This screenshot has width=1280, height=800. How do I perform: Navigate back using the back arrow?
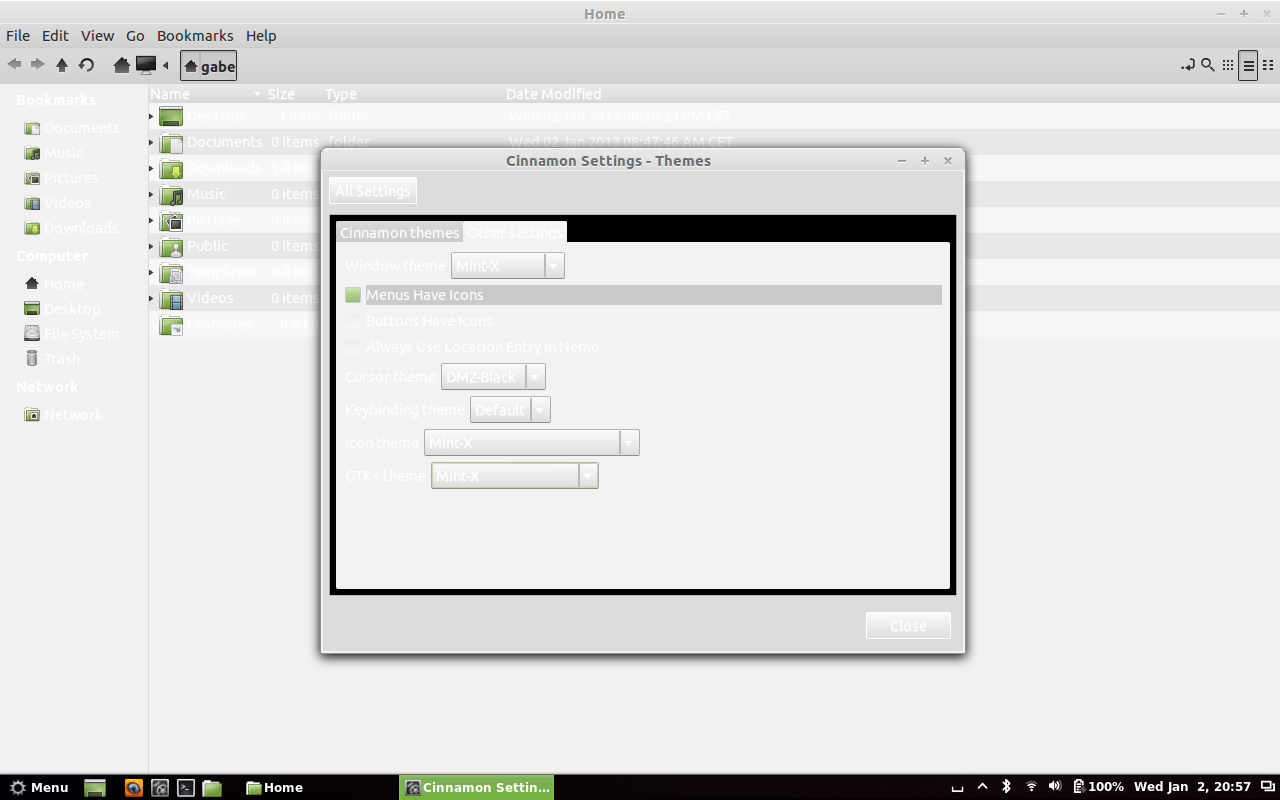(x=14, y=64)
